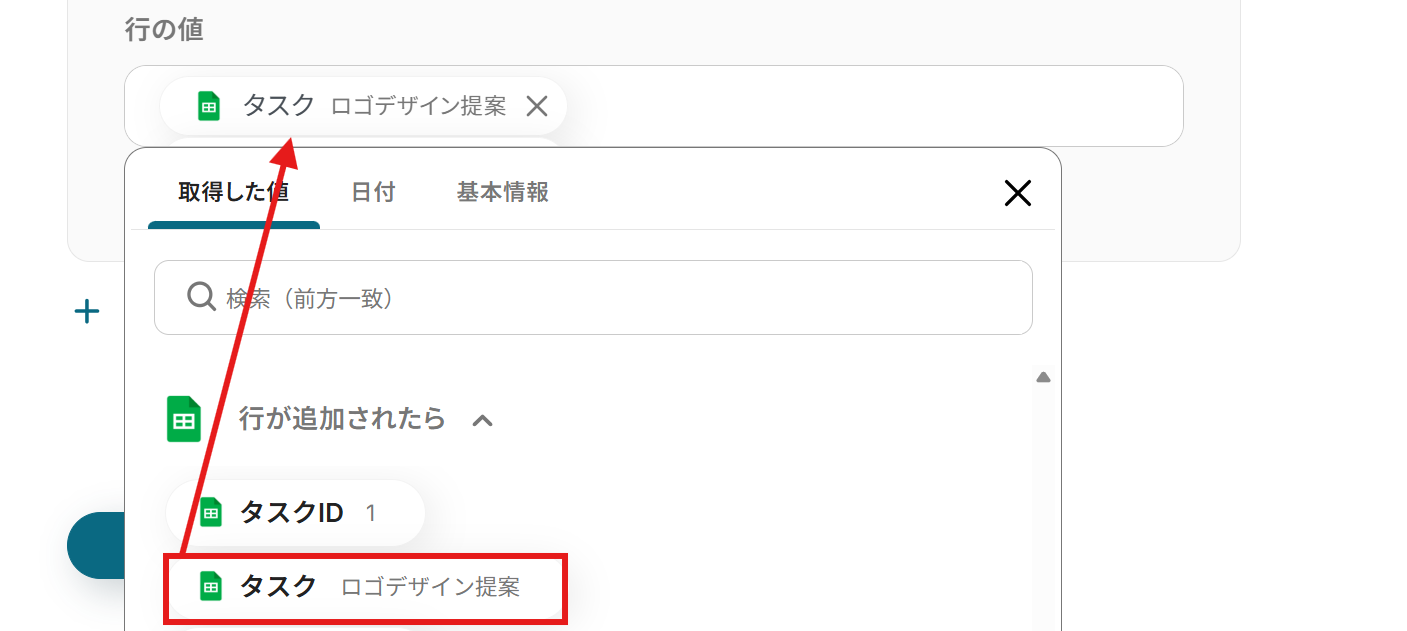Viewport: 1407px width, 631px height.
Task: Click the partially hidden teal button at bottom left
Action: click(x=95, y=545)
